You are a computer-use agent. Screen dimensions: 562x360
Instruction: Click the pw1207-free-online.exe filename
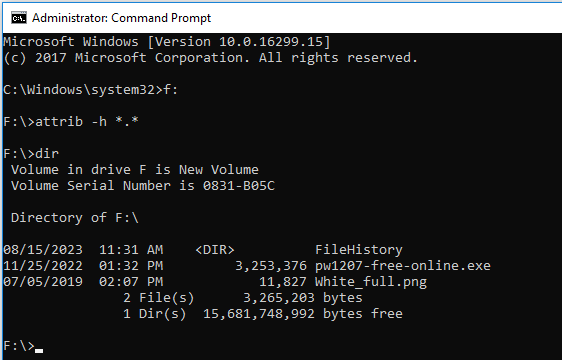point(403,266)
